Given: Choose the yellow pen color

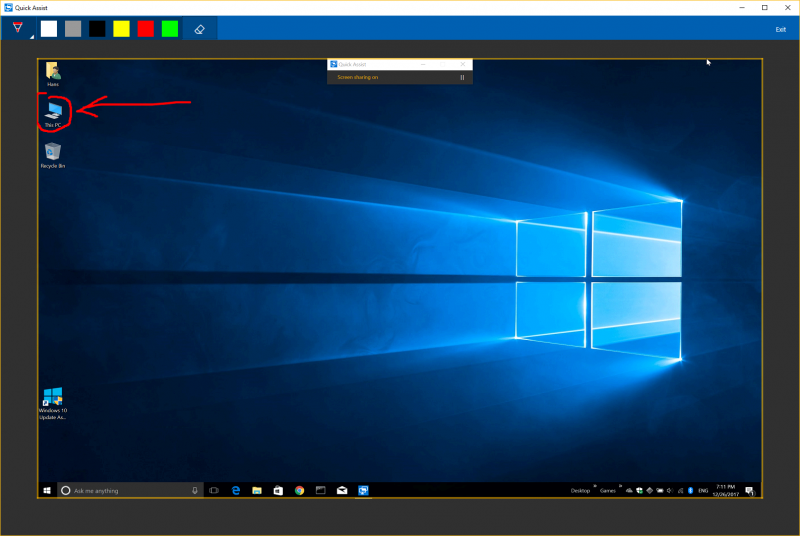Looking at the screenshot, I should click(x=121, y=29).
